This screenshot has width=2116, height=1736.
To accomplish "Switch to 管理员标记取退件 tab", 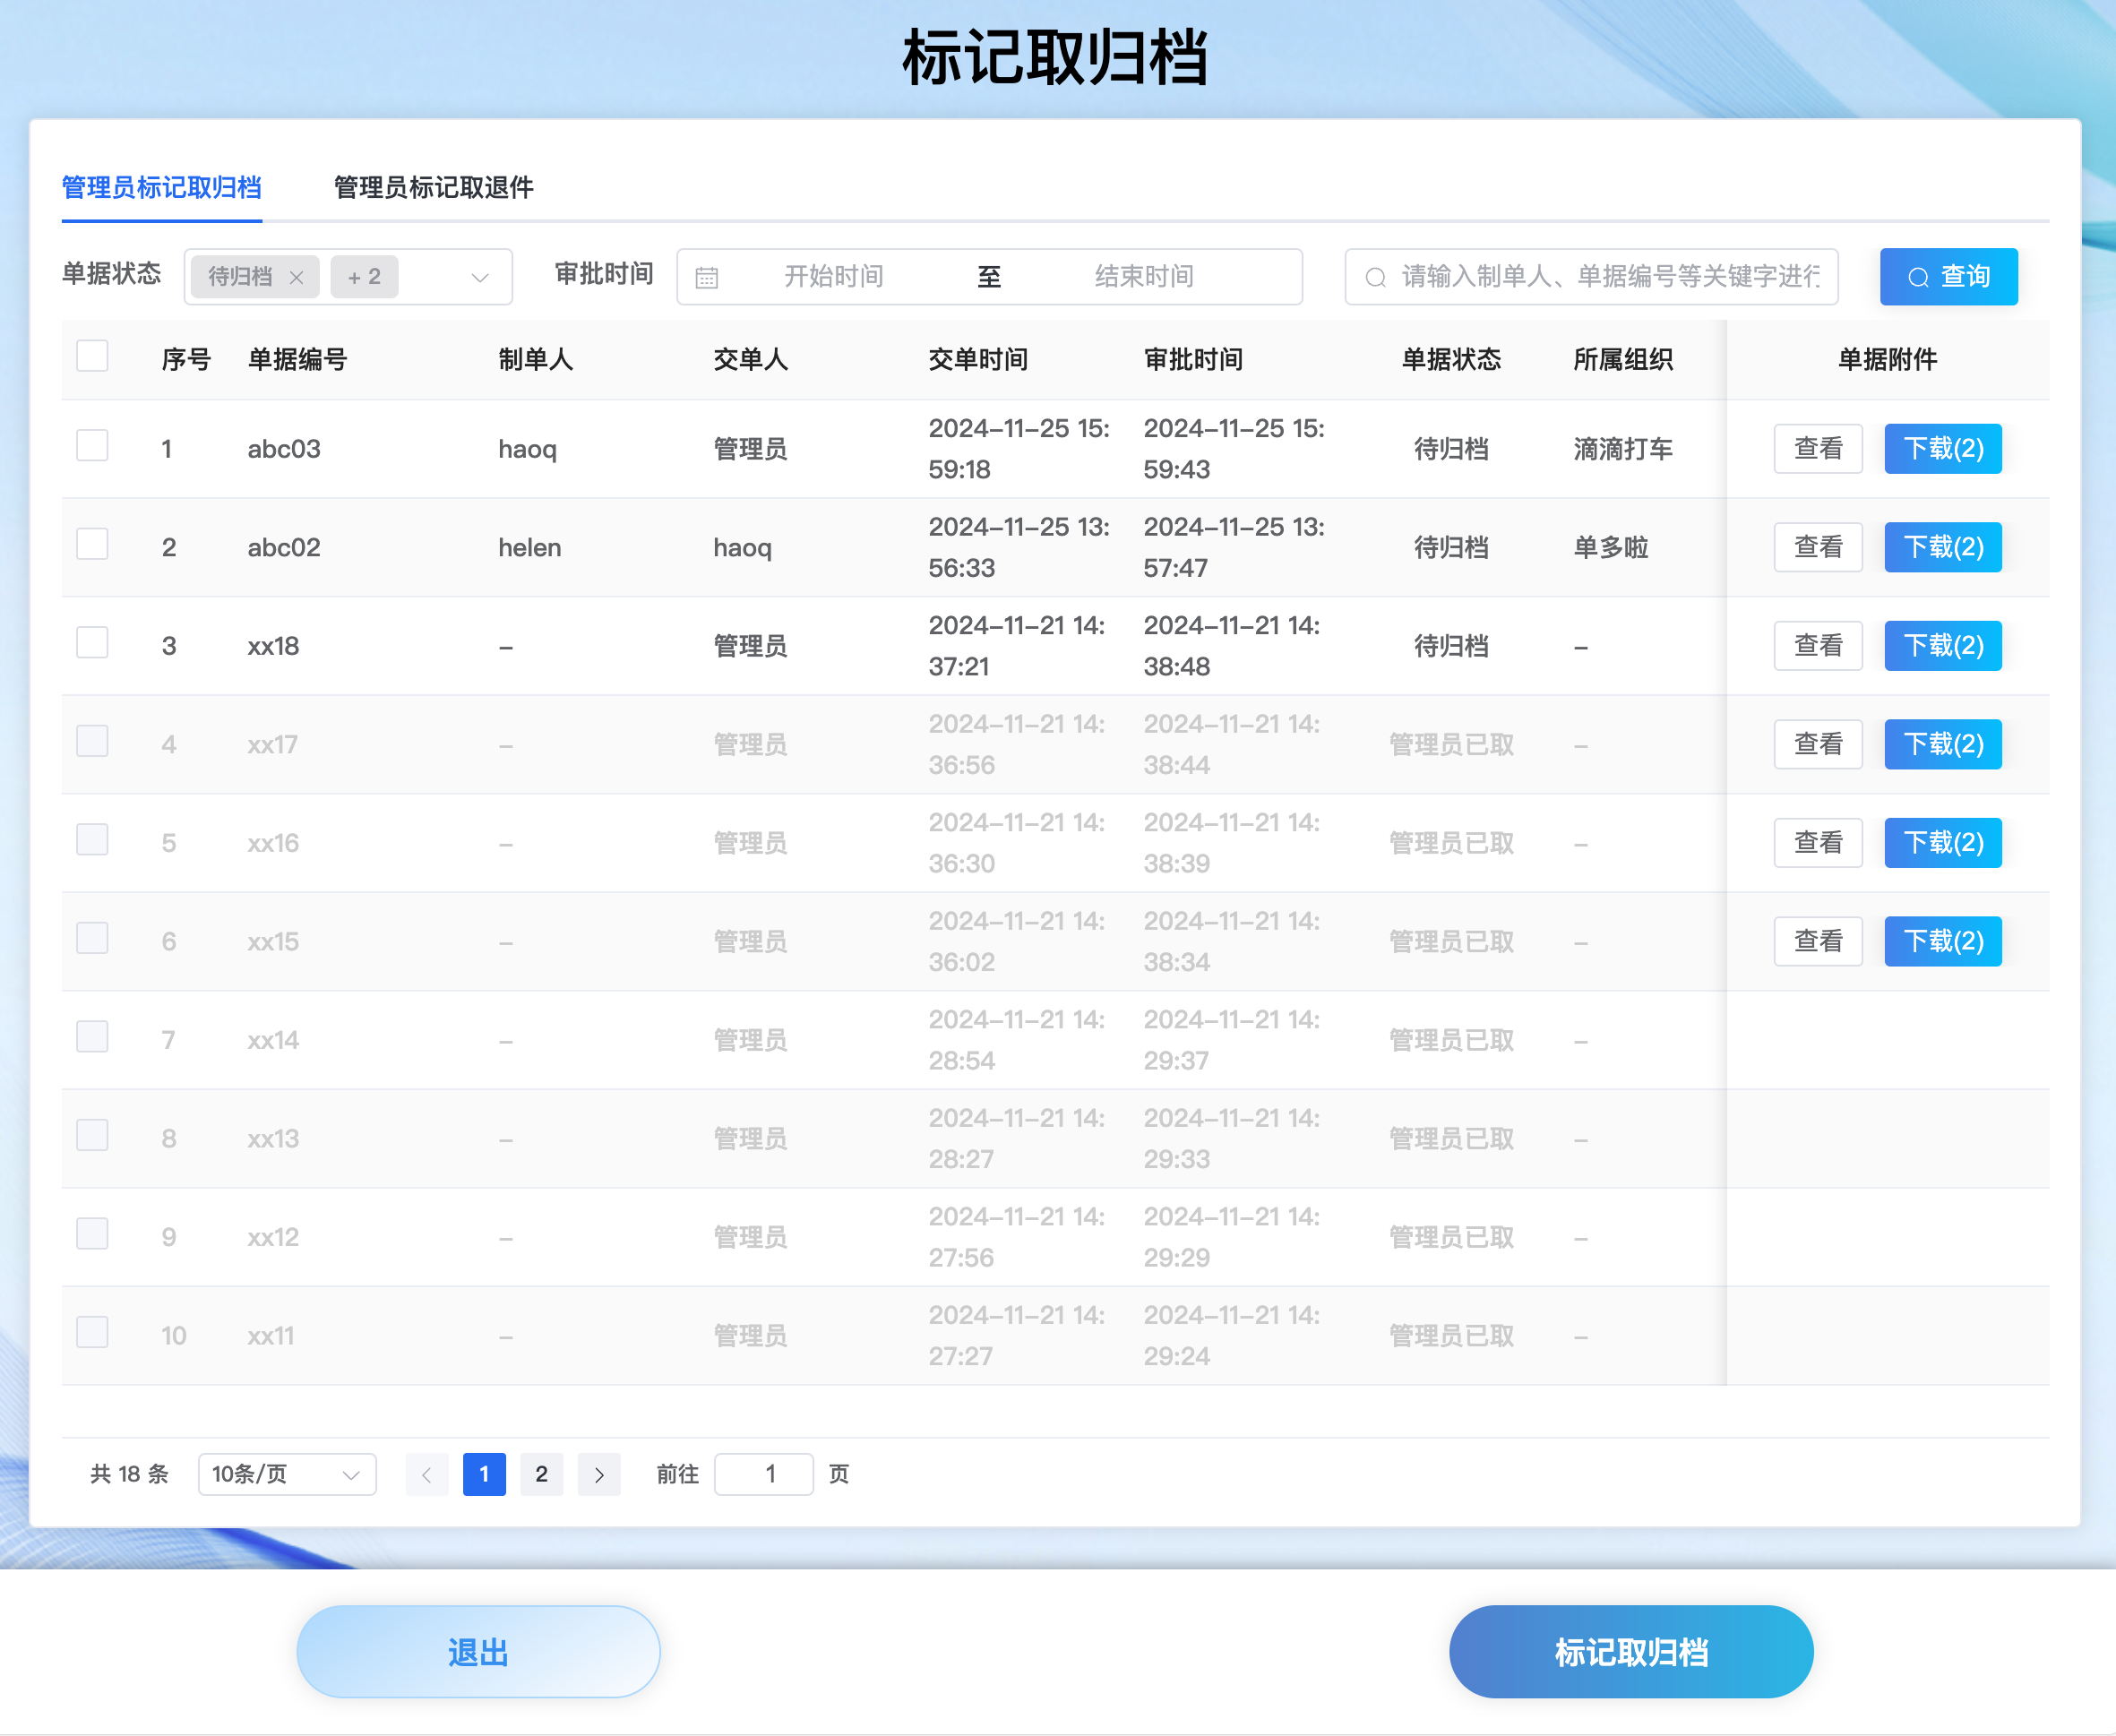I will [433, 187].
